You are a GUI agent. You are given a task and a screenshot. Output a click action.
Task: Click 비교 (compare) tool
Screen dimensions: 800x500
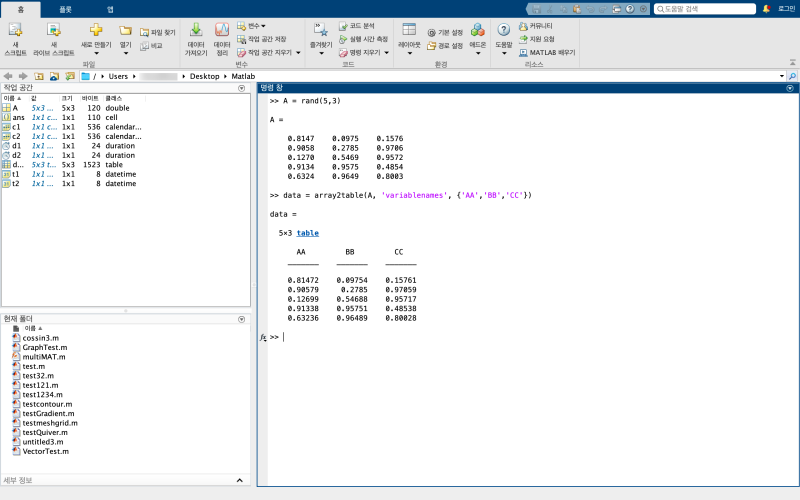tap(152, 46)
